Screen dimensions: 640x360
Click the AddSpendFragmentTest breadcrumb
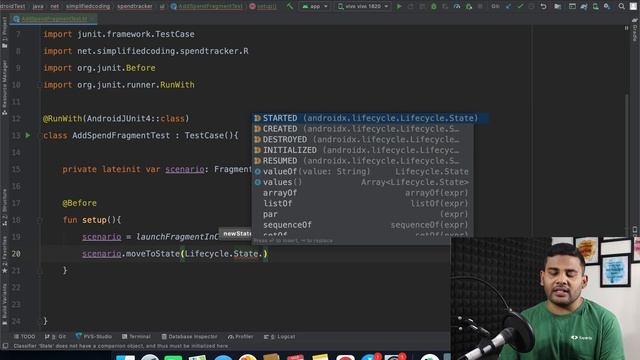[x=207, y=6]
